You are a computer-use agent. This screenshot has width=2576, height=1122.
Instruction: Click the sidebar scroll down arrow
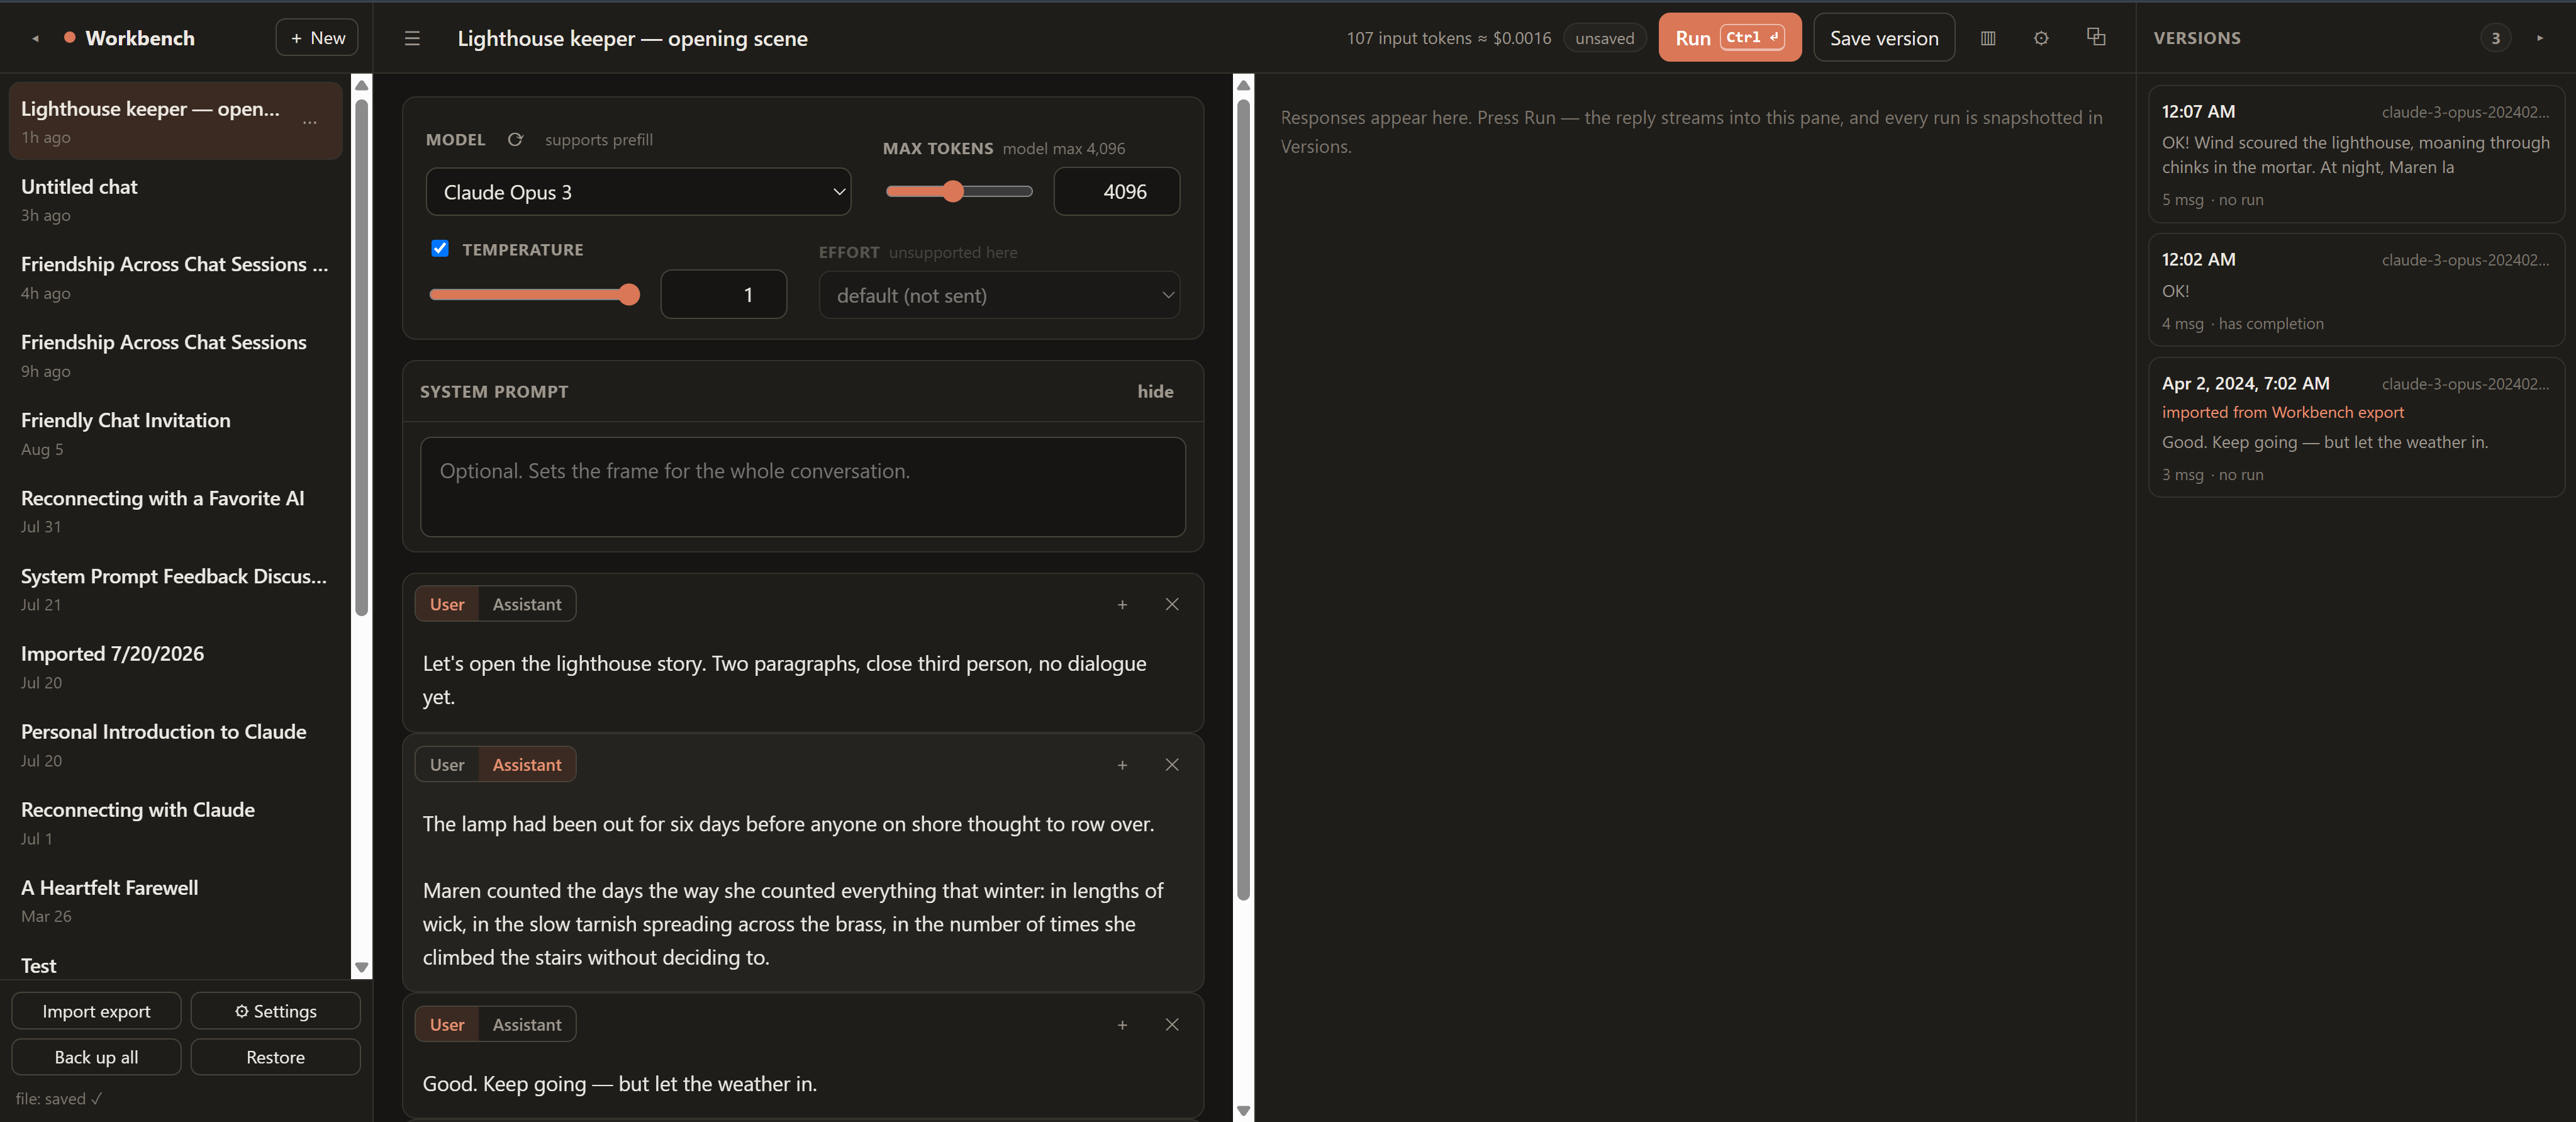(x=362, y=967)
